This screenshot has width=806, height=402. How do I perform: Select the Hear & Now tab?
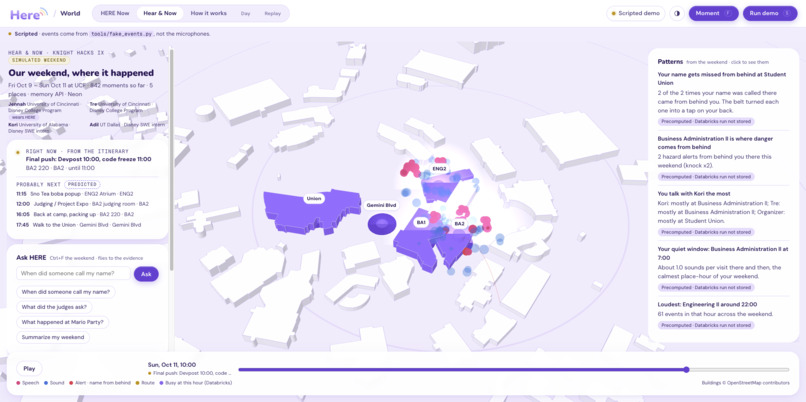[x=160, y=13]
